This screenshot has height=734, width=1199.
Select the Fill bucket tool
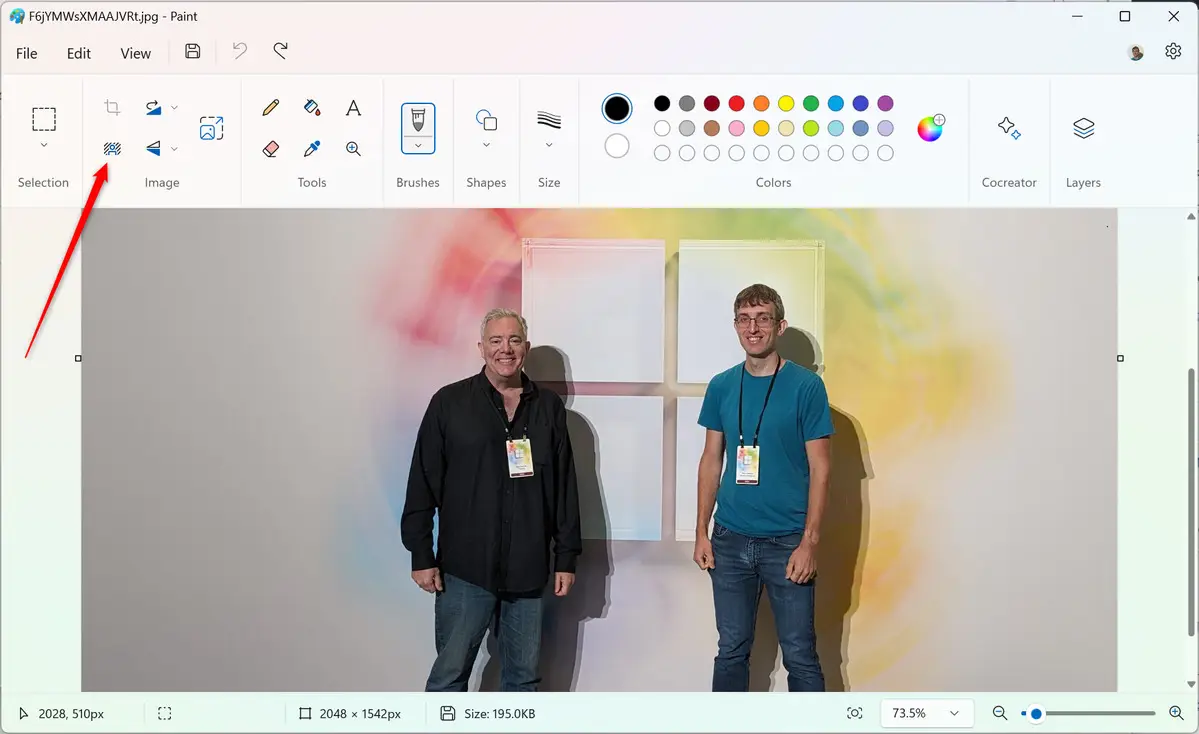(x=312, y=108)
